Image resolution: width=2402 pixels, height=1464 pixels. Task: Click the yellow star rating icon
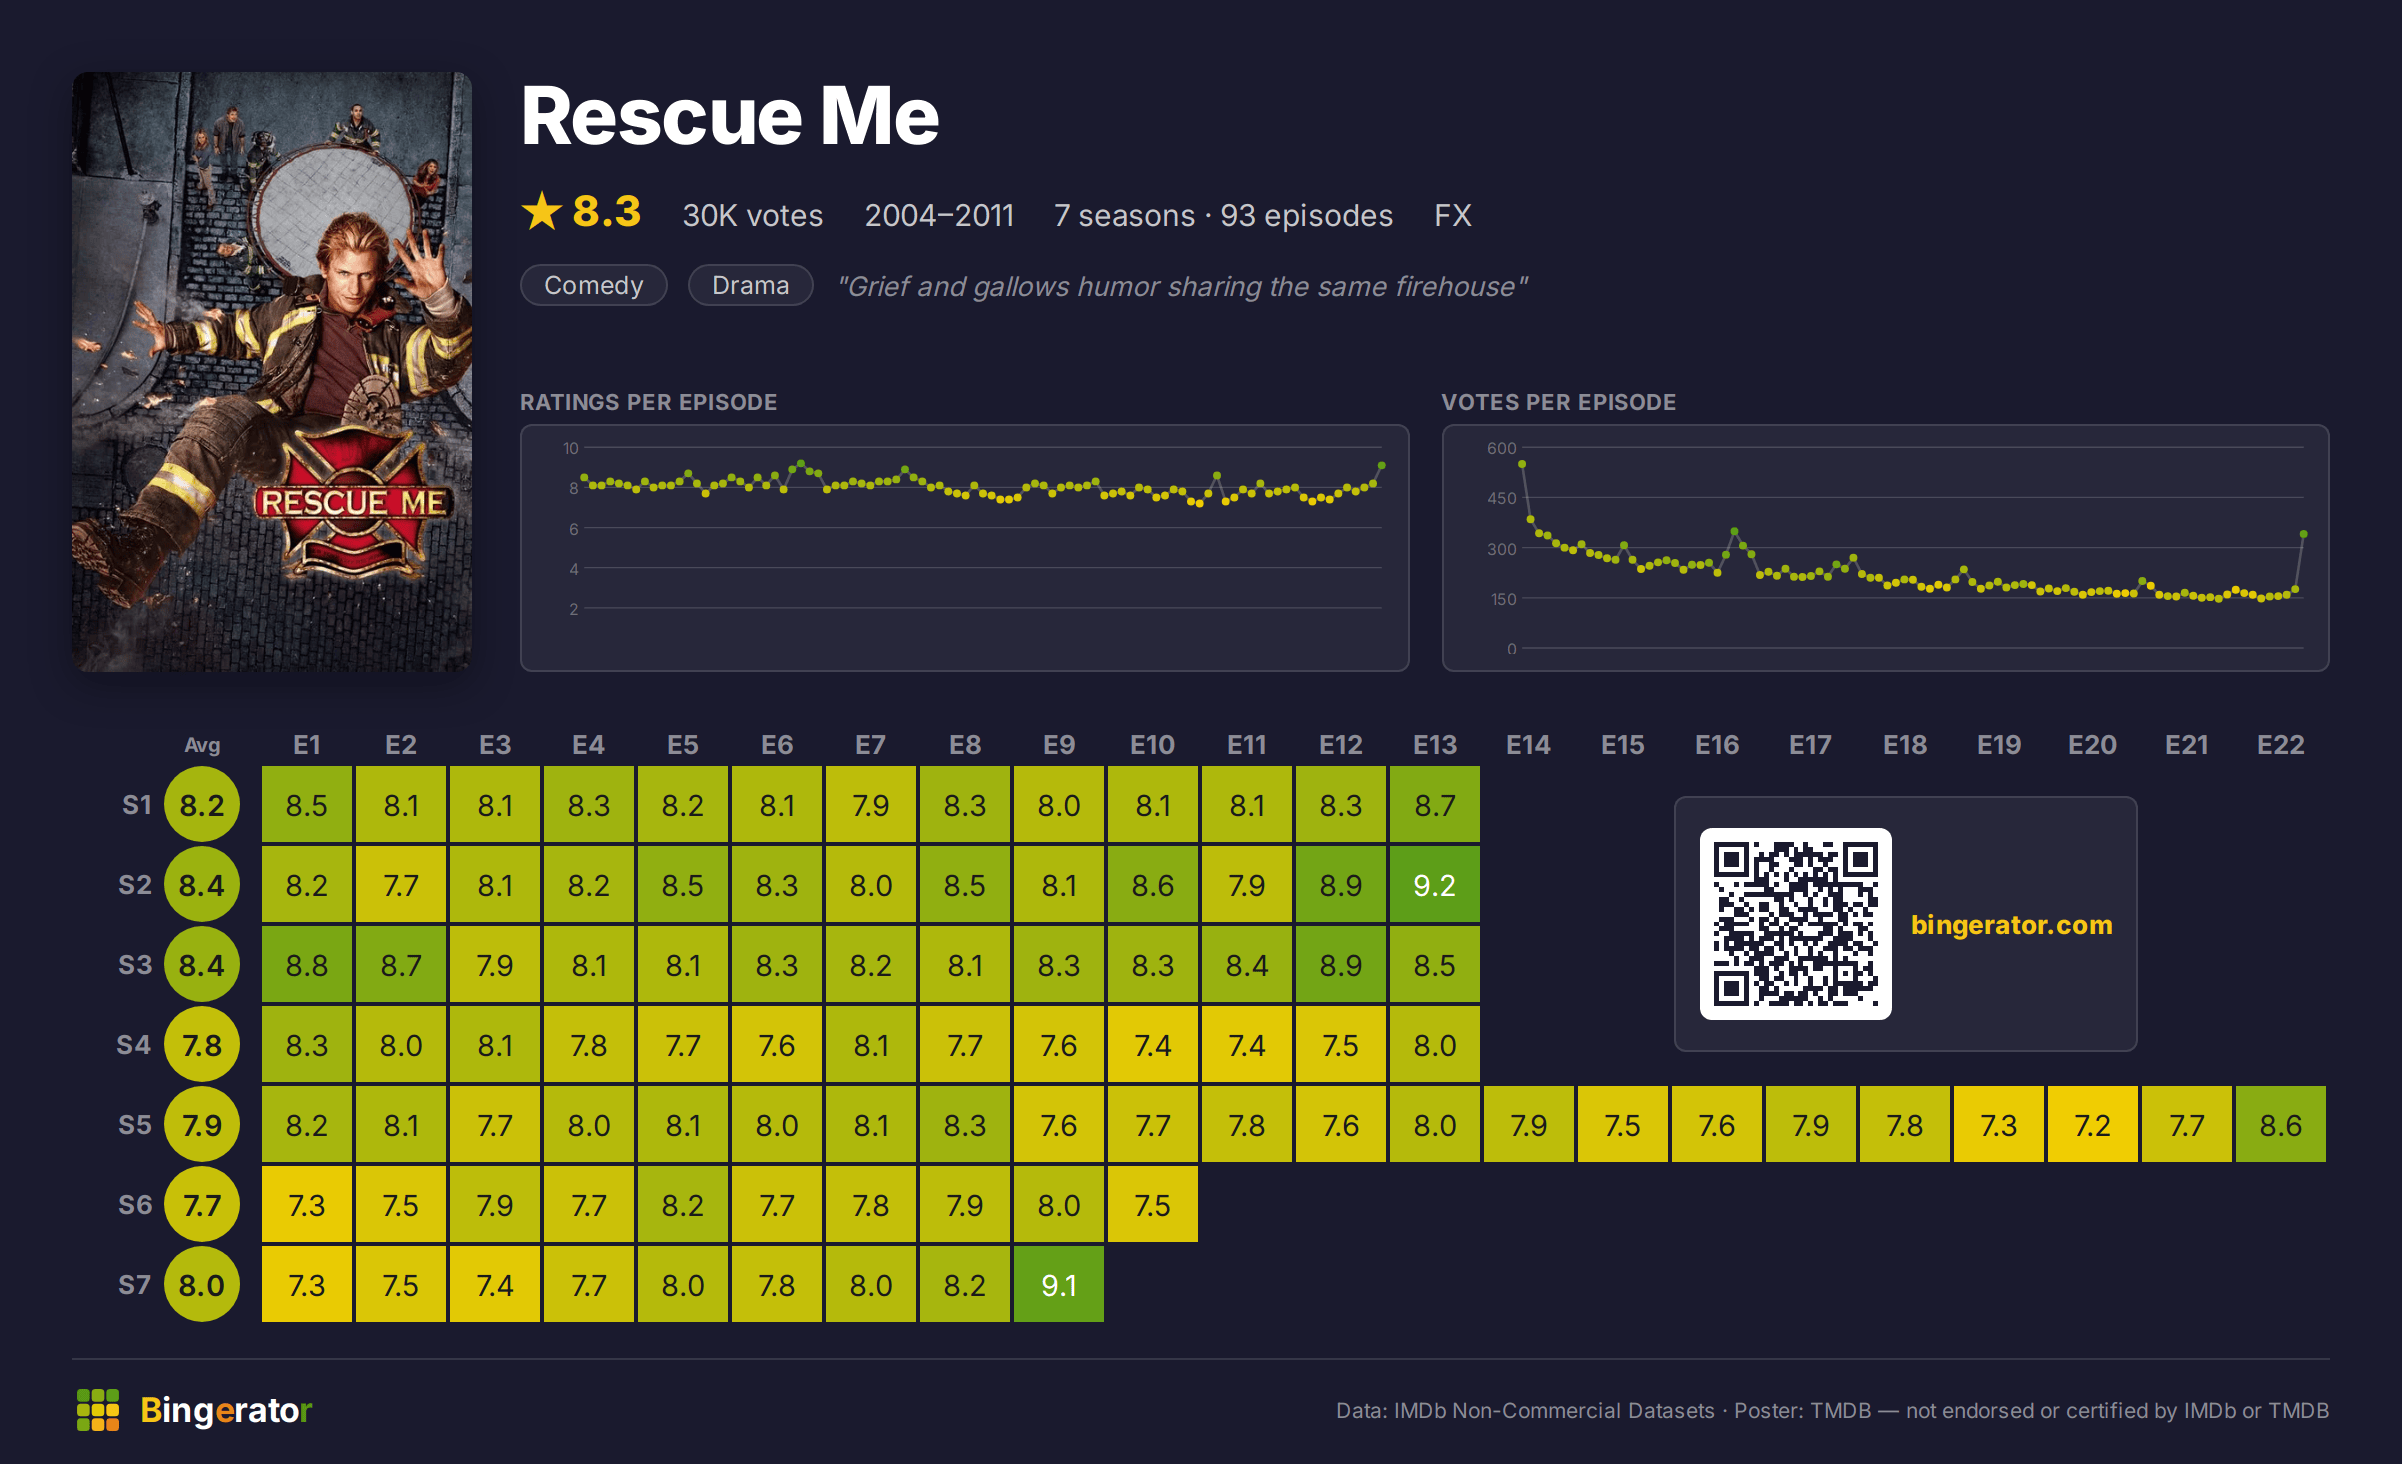tap(542, 211)
